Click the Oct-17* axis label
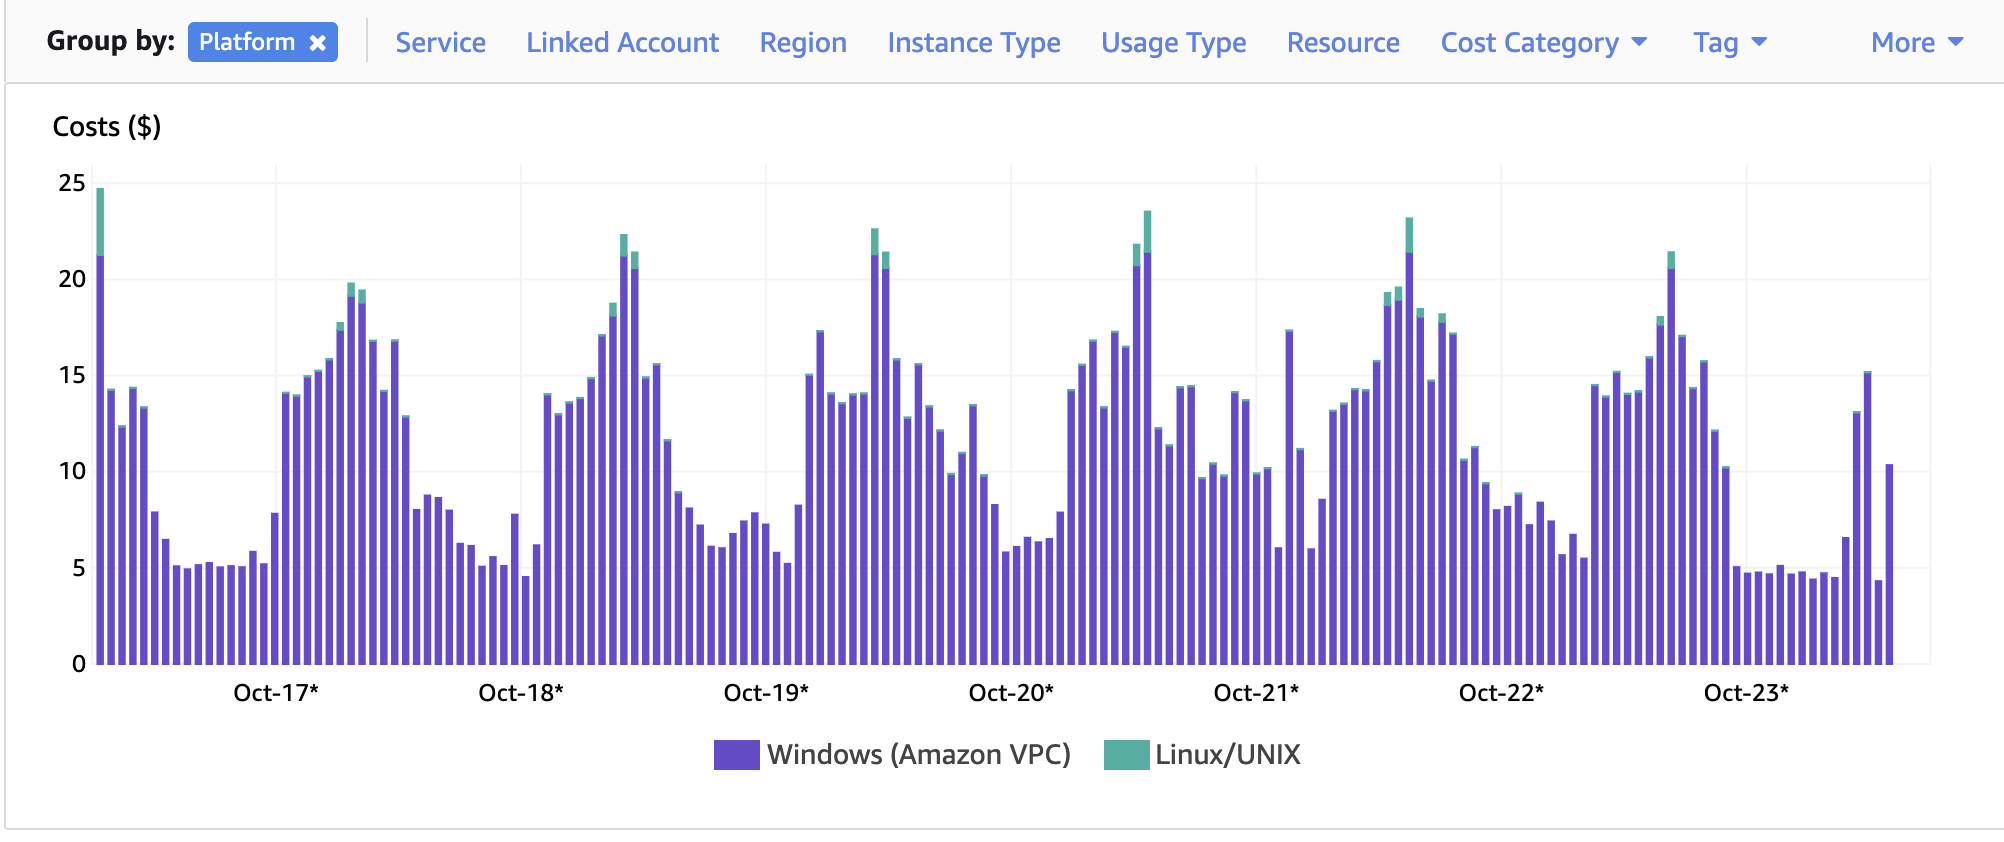 click(x=276, y=693)
